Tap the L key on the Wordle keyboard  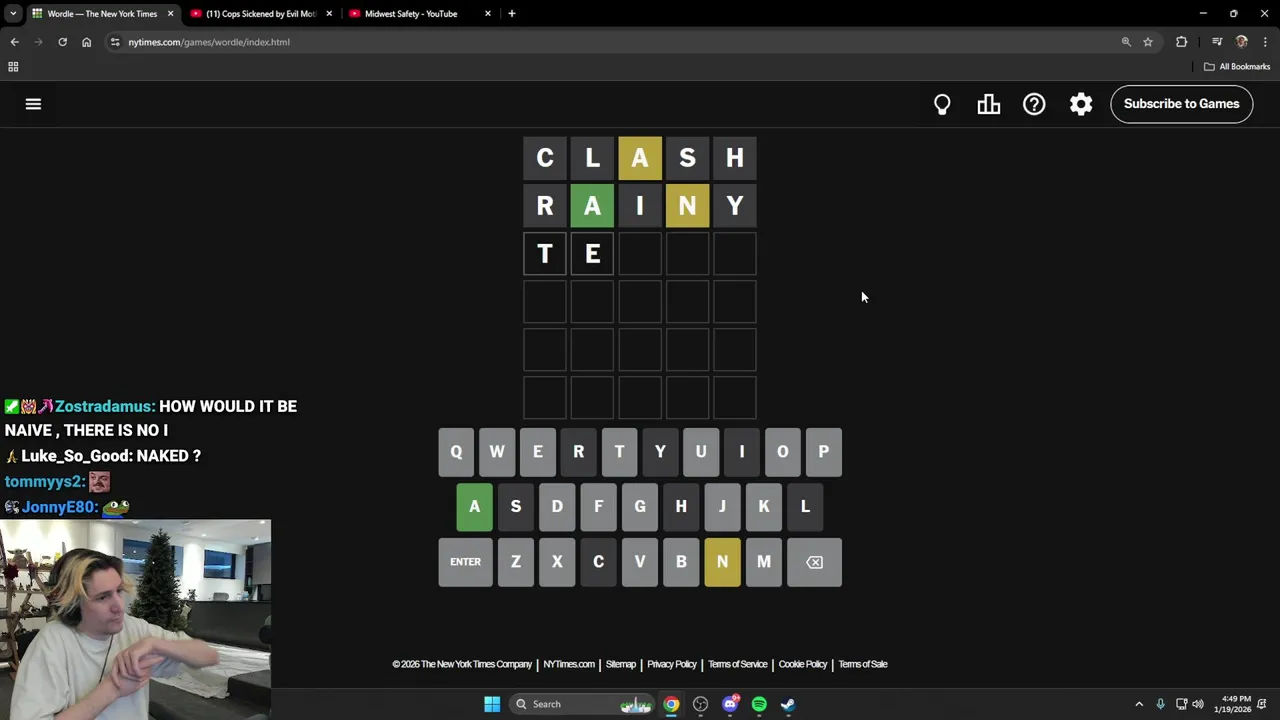coord(805,507)
